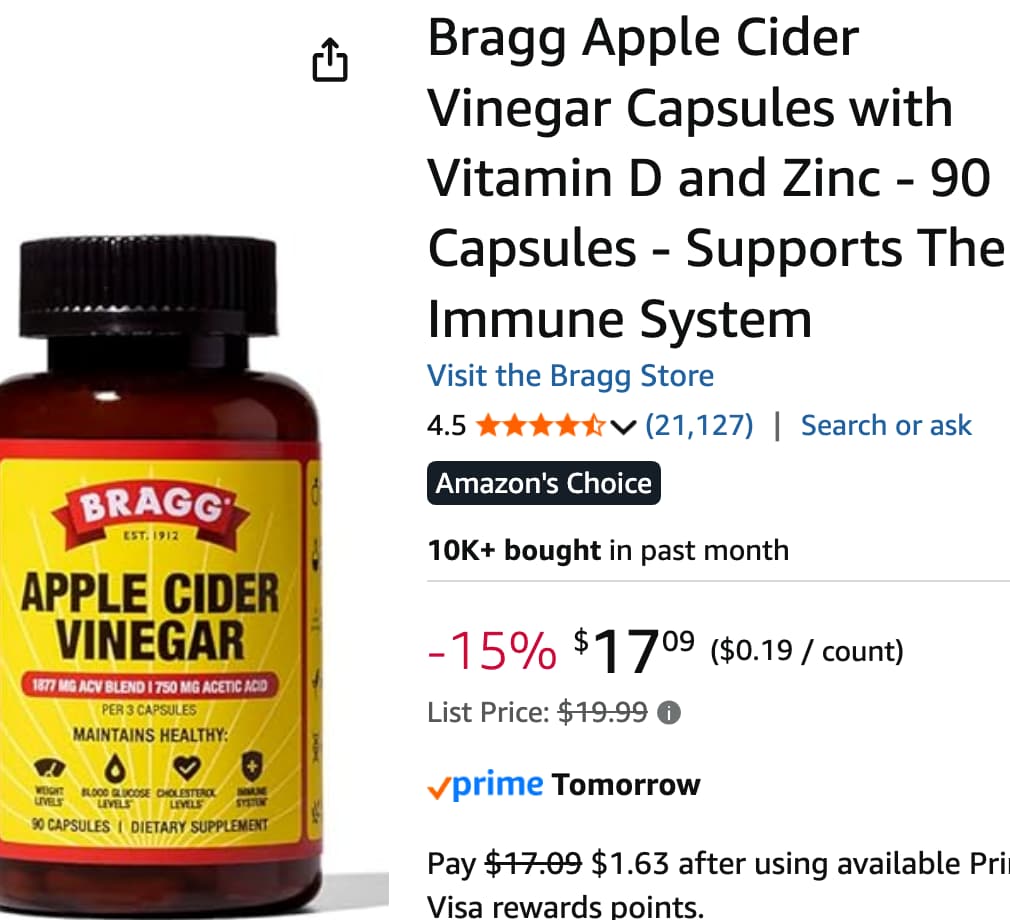The width and height of the screenshot is (1010, 920).
Task: Click the cholesterol heart icon on label
Action: 187,767
